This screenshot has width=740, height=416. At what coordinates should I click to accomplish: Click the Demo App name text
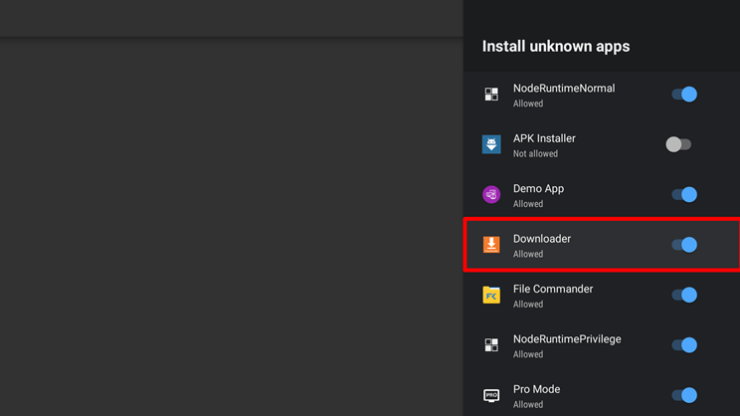[538, 189]
